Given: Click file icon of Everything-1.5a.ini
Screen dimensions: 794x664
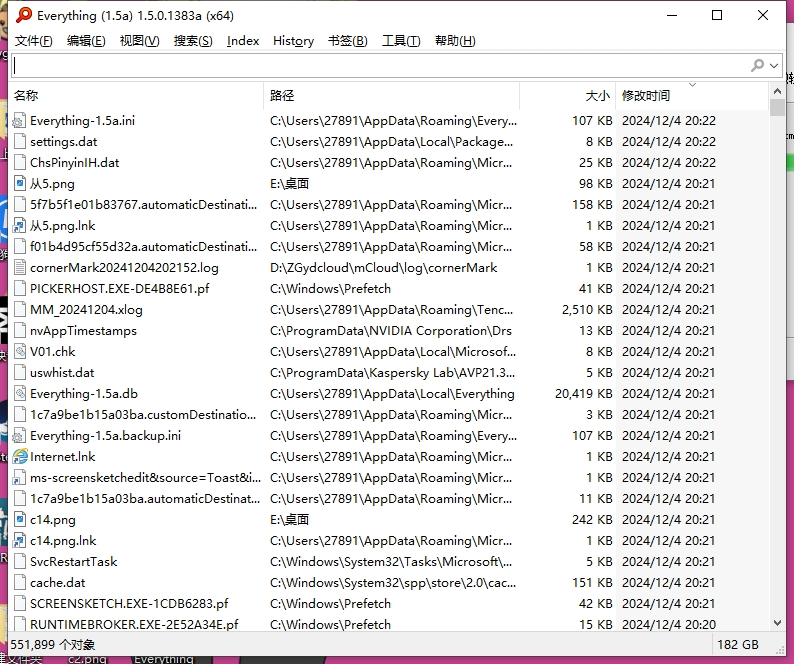Looking at the screenshot, I should [x=19, y=121].
